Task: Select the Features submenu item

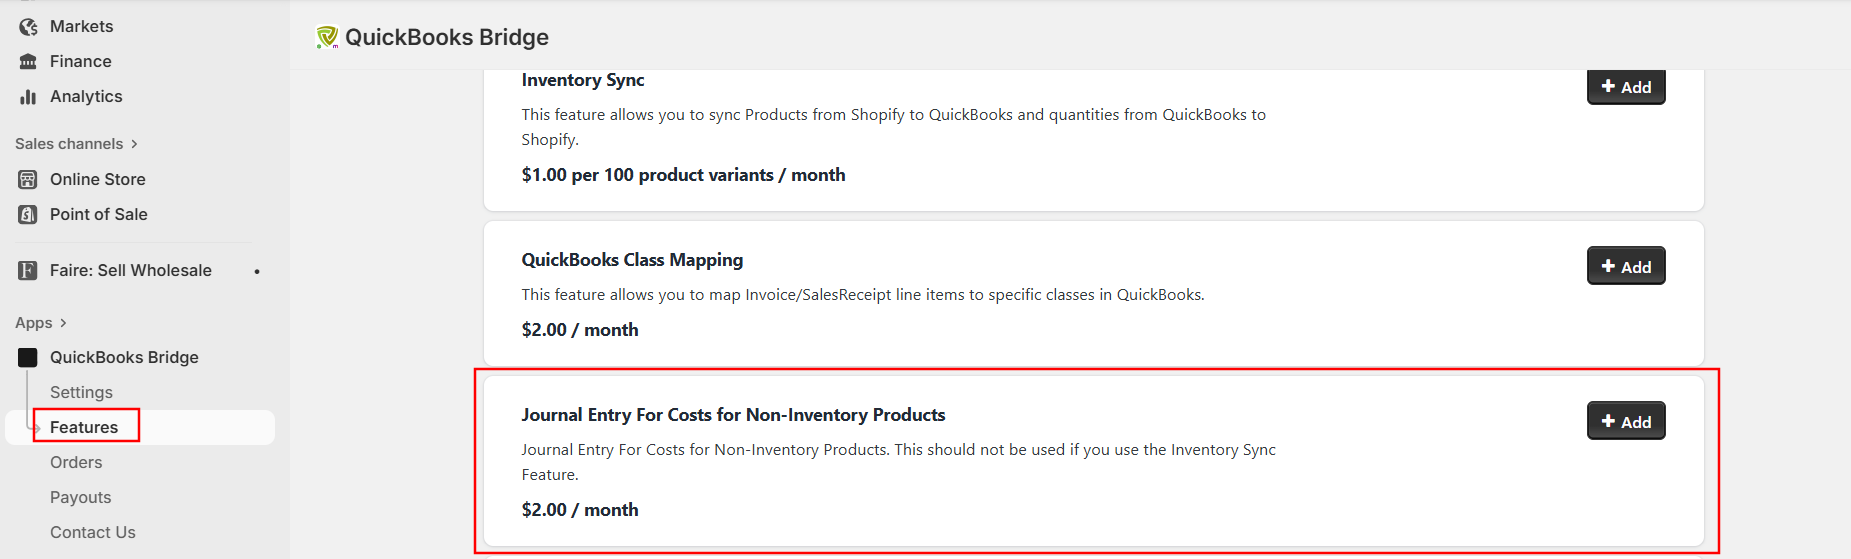Action: click(84, 427)
